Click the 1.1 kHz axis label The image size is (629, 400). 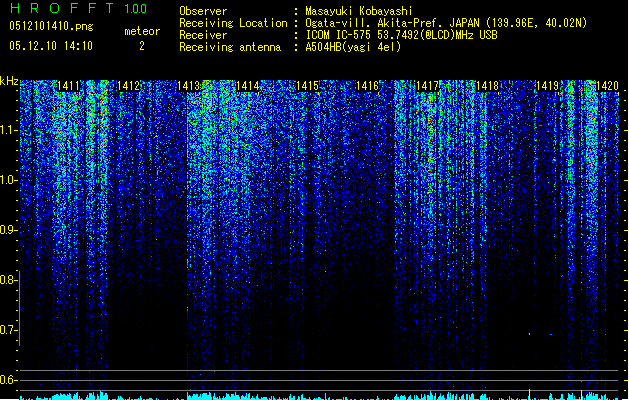8,130
